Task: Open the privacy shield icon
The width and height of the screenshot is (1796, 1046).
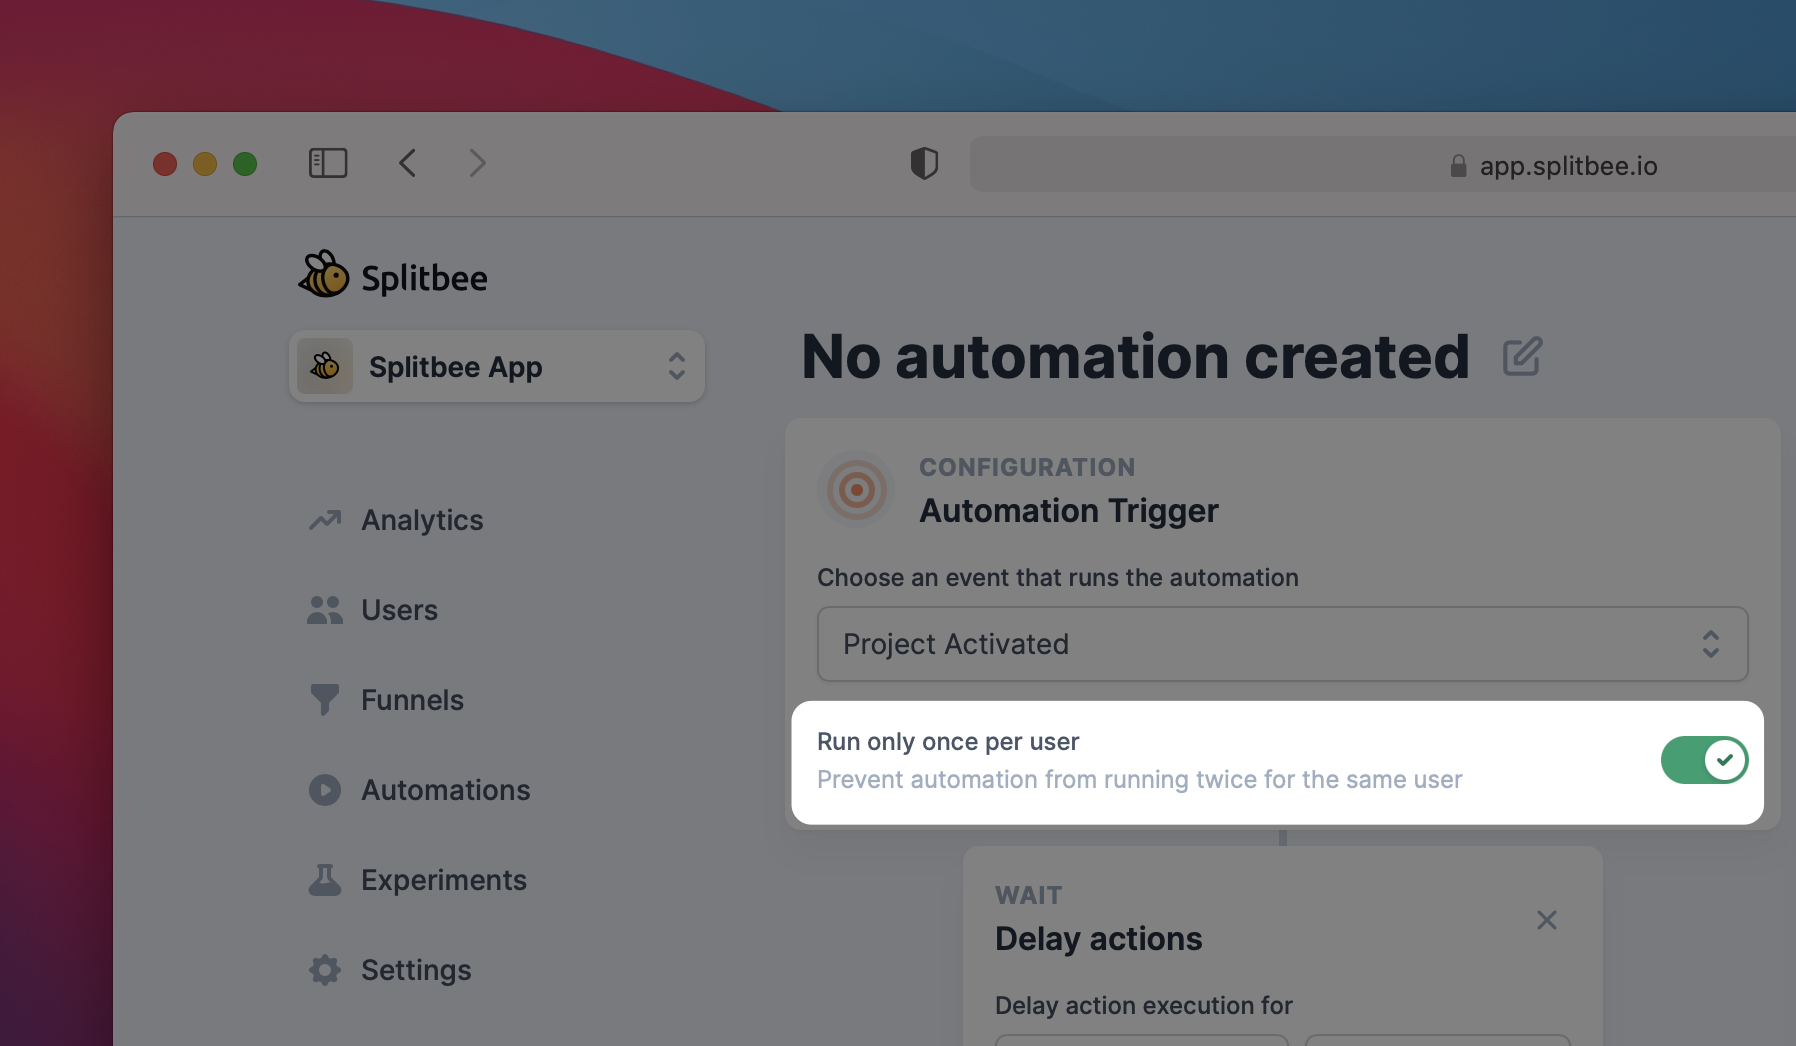Action: (924, 163)
